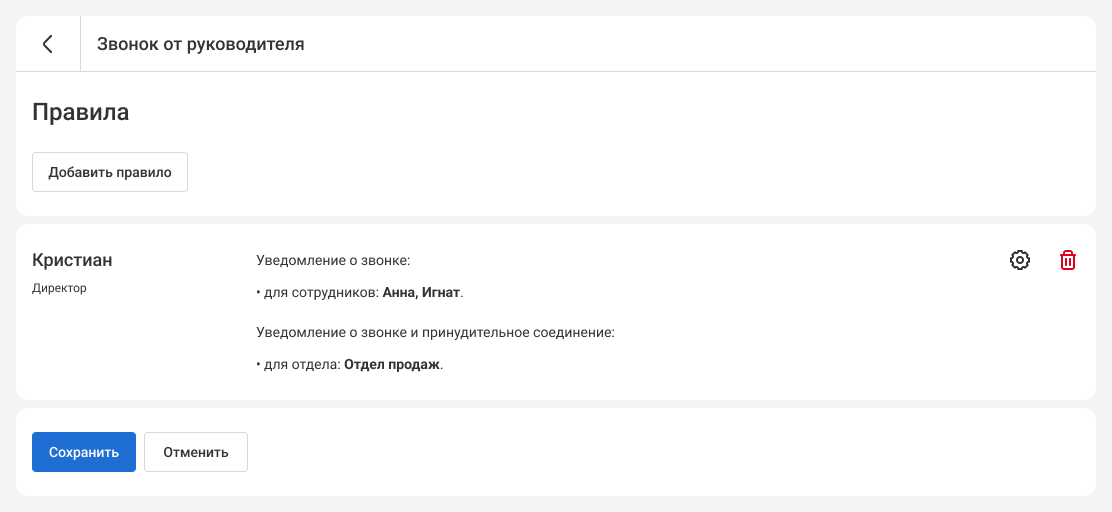This screenshot has width=1112, height=512.
Task: Click the Правила heading
Action: (81, 112)
